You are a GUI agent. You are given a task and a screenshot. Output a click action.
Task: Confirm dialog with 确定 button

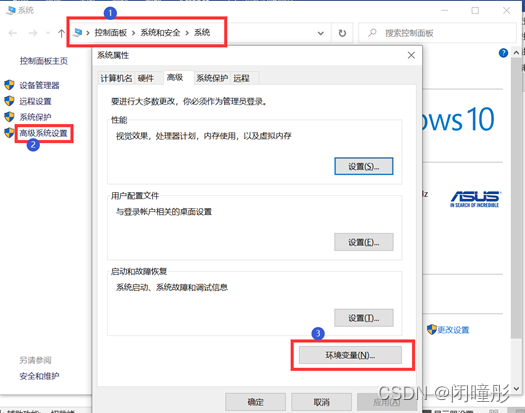pos(255,402)
